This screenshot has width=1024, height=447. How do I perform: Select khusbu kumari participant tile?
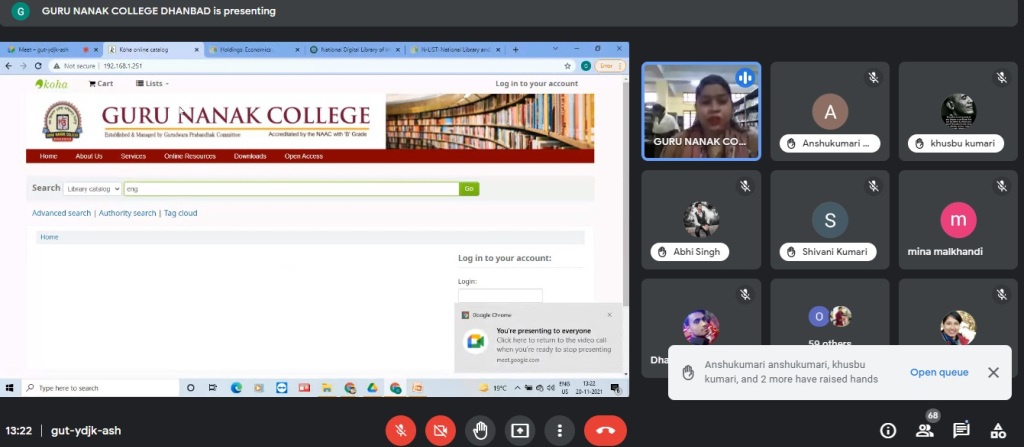pos(958,111)
